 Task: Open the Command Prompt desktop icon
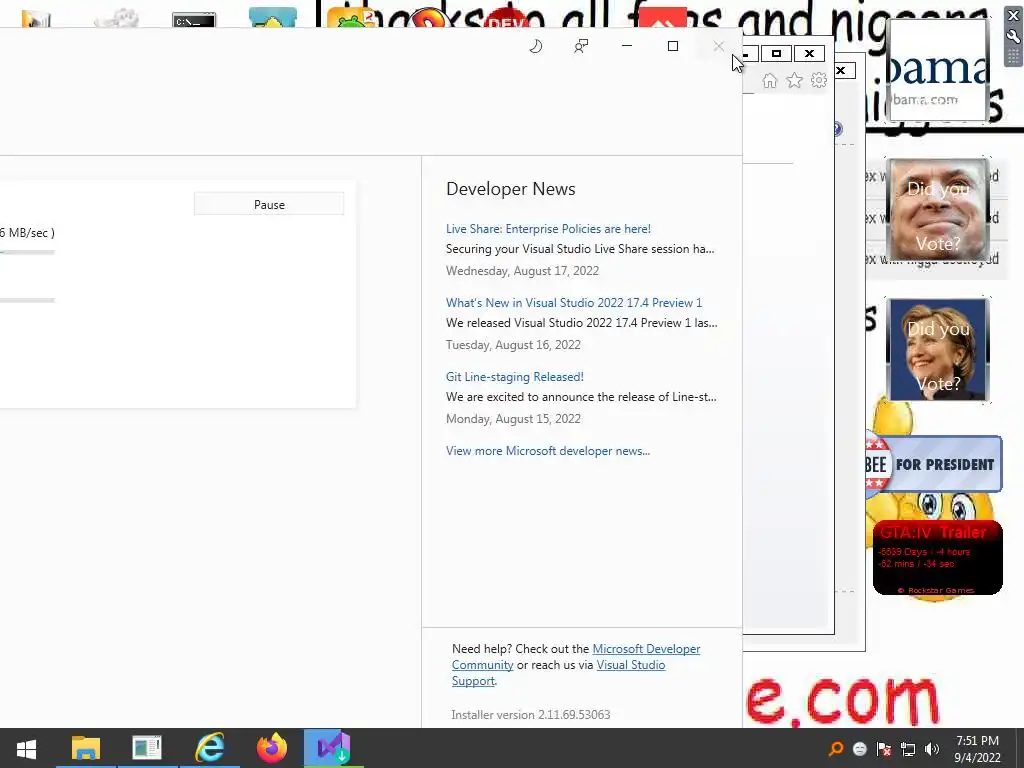coord(194,20)
